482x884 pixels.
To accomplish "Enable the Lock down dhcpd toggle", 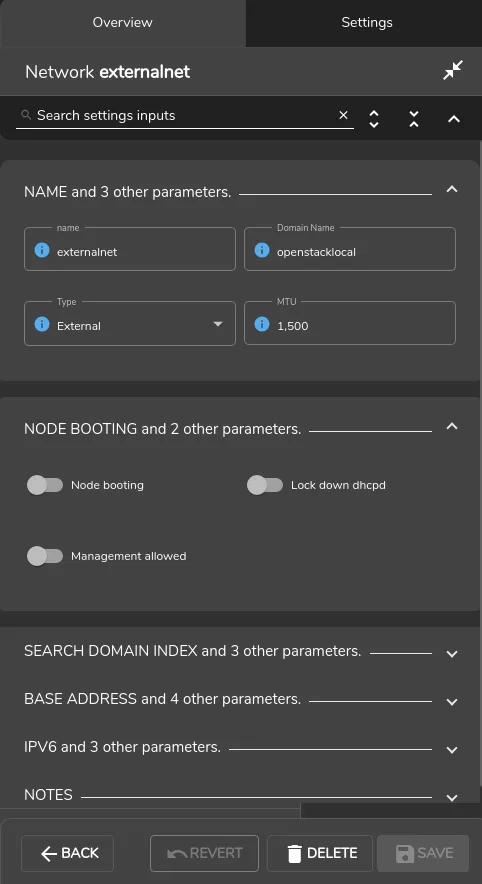I will click(264, 485).
